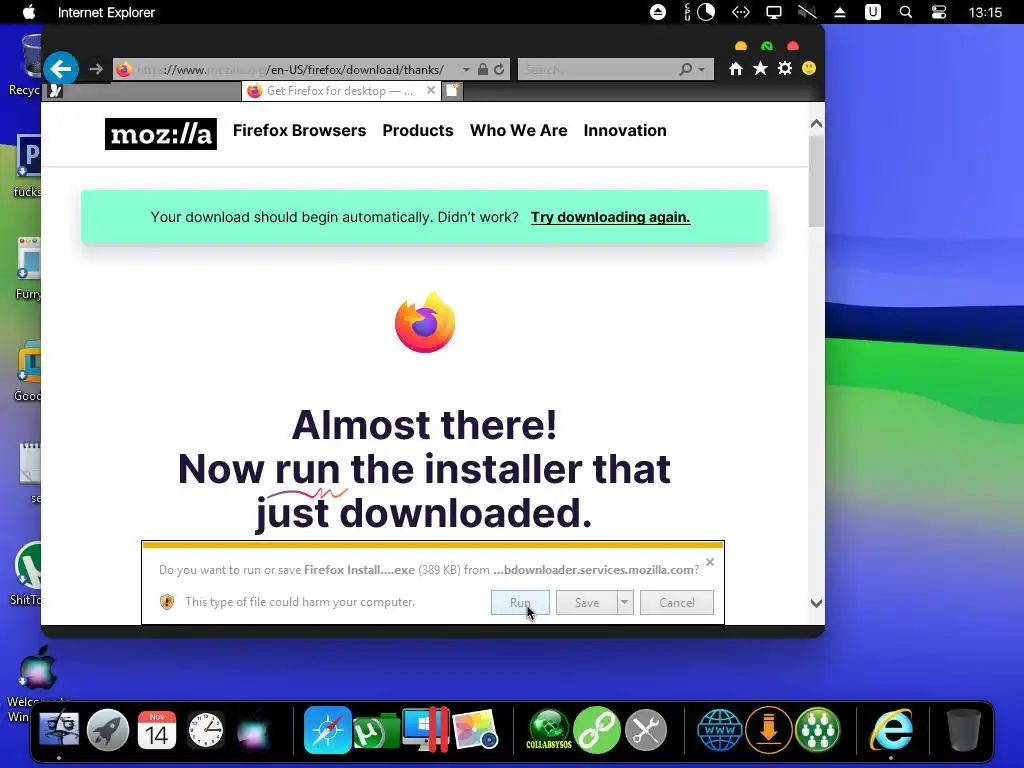1024x768 pixels.
Task: Click the clock showing 13:15
Action: coord(985,12)
